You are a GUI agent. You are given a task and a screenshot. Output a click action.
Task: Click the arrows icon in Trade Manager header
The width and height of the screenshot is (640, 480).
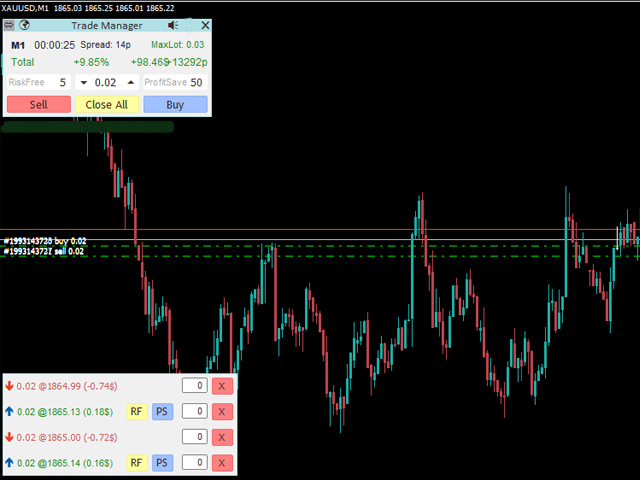[x=9, y=25]
